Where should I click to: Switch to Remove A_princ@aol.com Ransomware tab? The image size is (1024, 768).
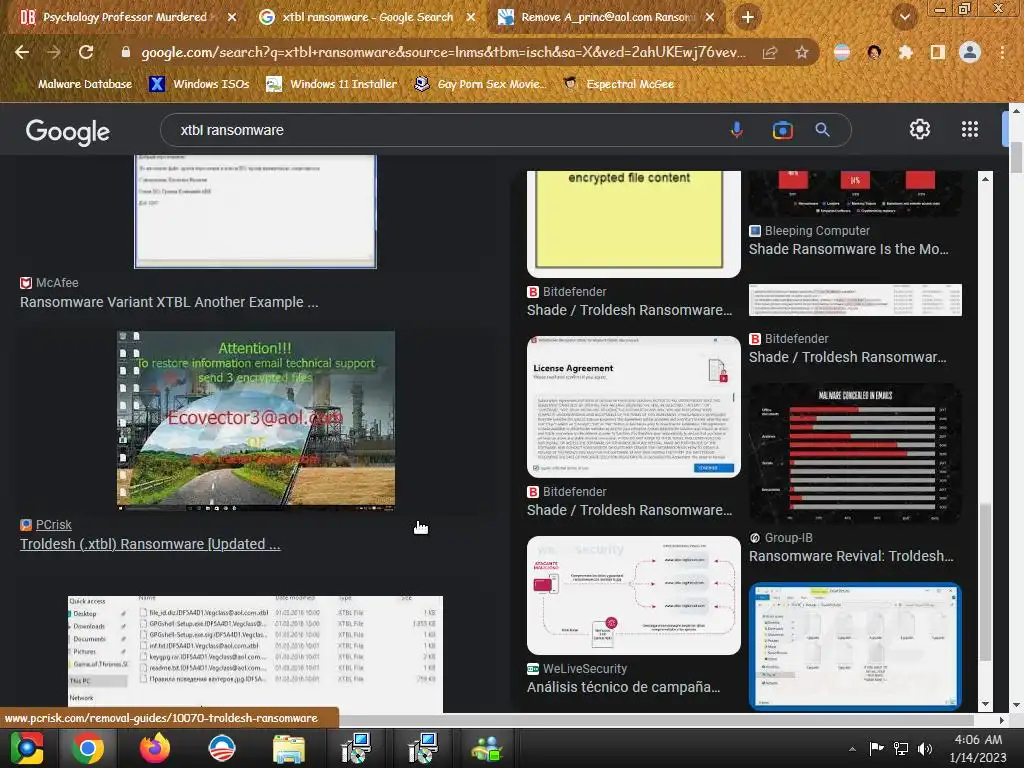point(607,17)
